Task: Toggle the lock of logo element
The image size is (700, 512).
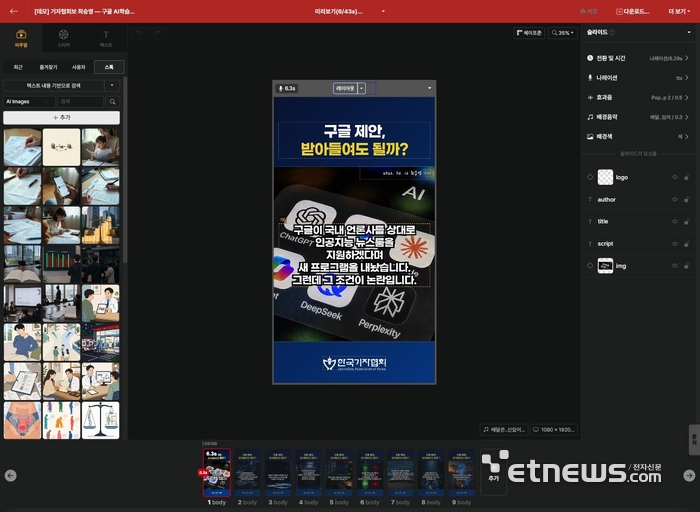Action: coord(687,177)
